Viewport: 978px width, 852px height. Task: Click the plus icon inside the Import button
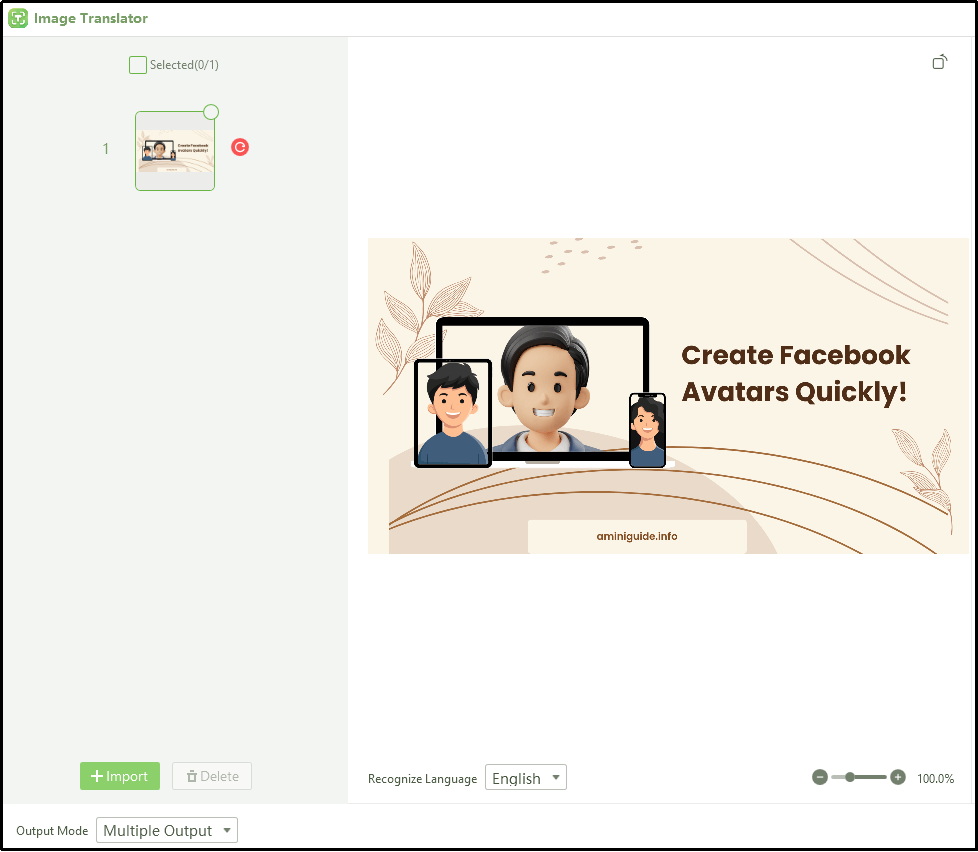click(x=100, y=776)
